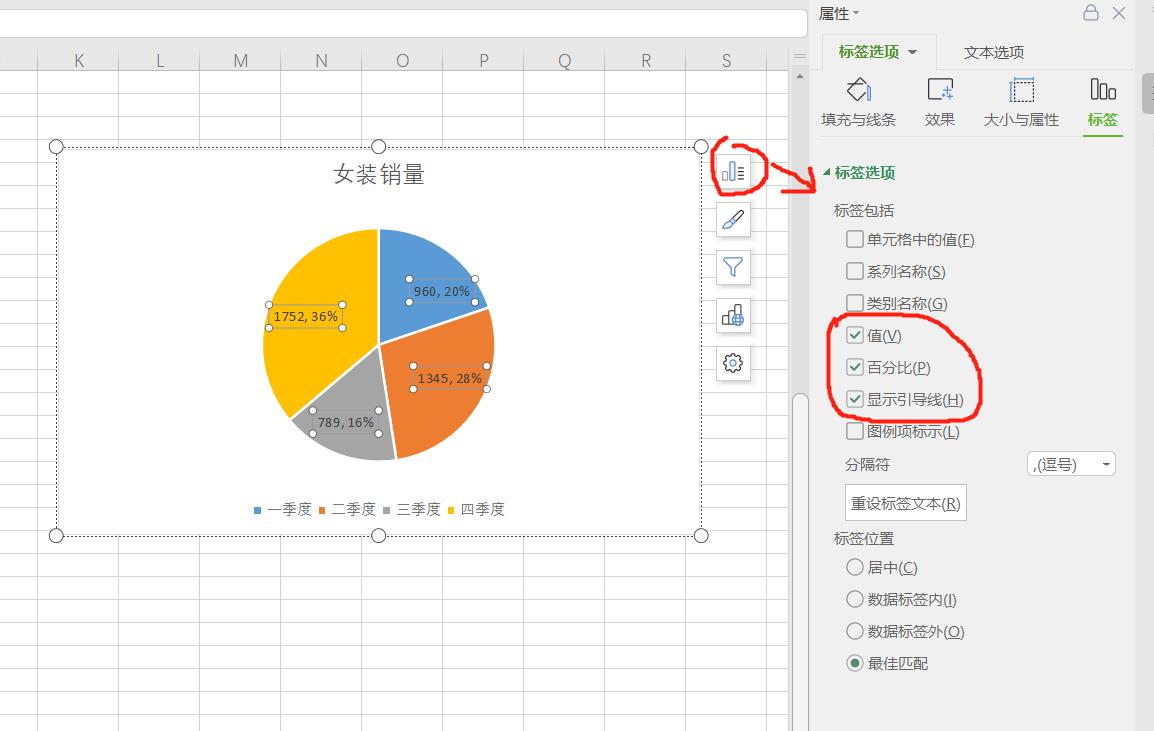Select column R header
The height and width of the screenshot is (731, 1154).
pos(645,60)
